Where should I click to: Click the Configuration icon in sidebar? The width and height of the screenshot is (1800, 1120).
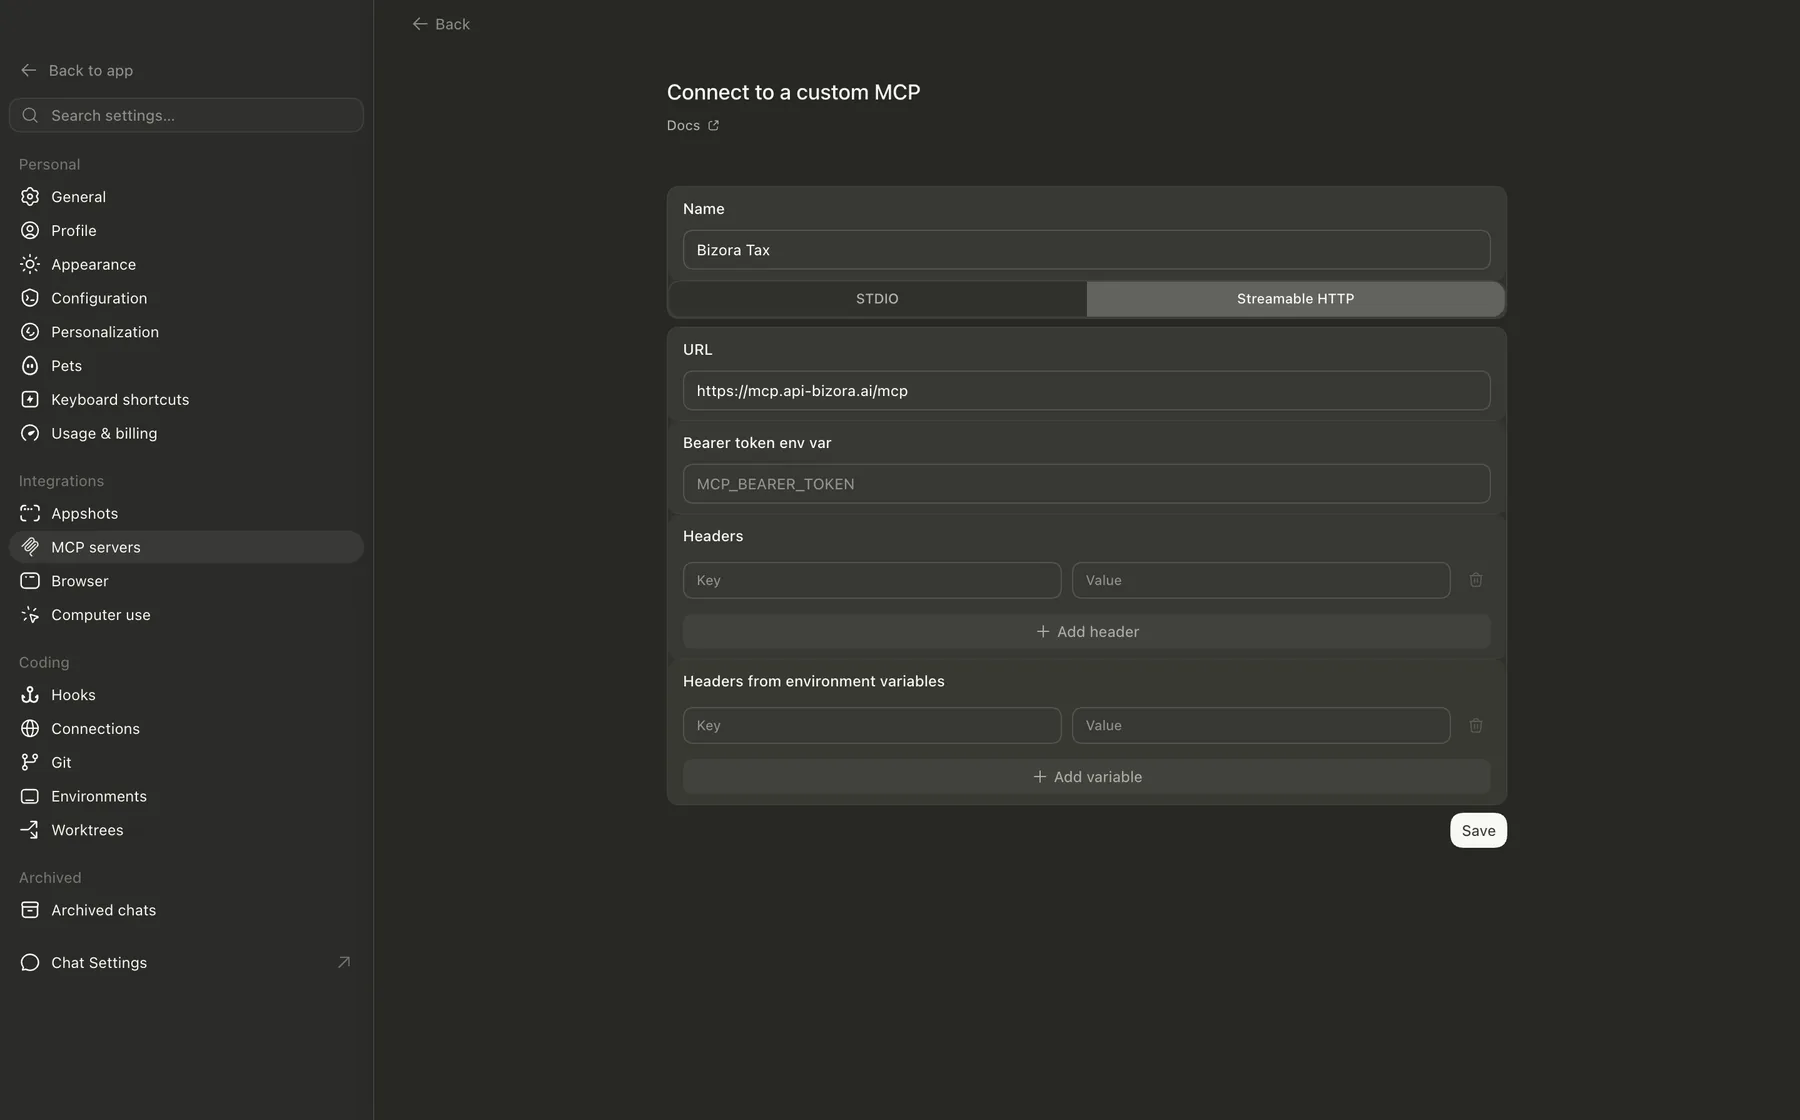[x=30, y=298]
